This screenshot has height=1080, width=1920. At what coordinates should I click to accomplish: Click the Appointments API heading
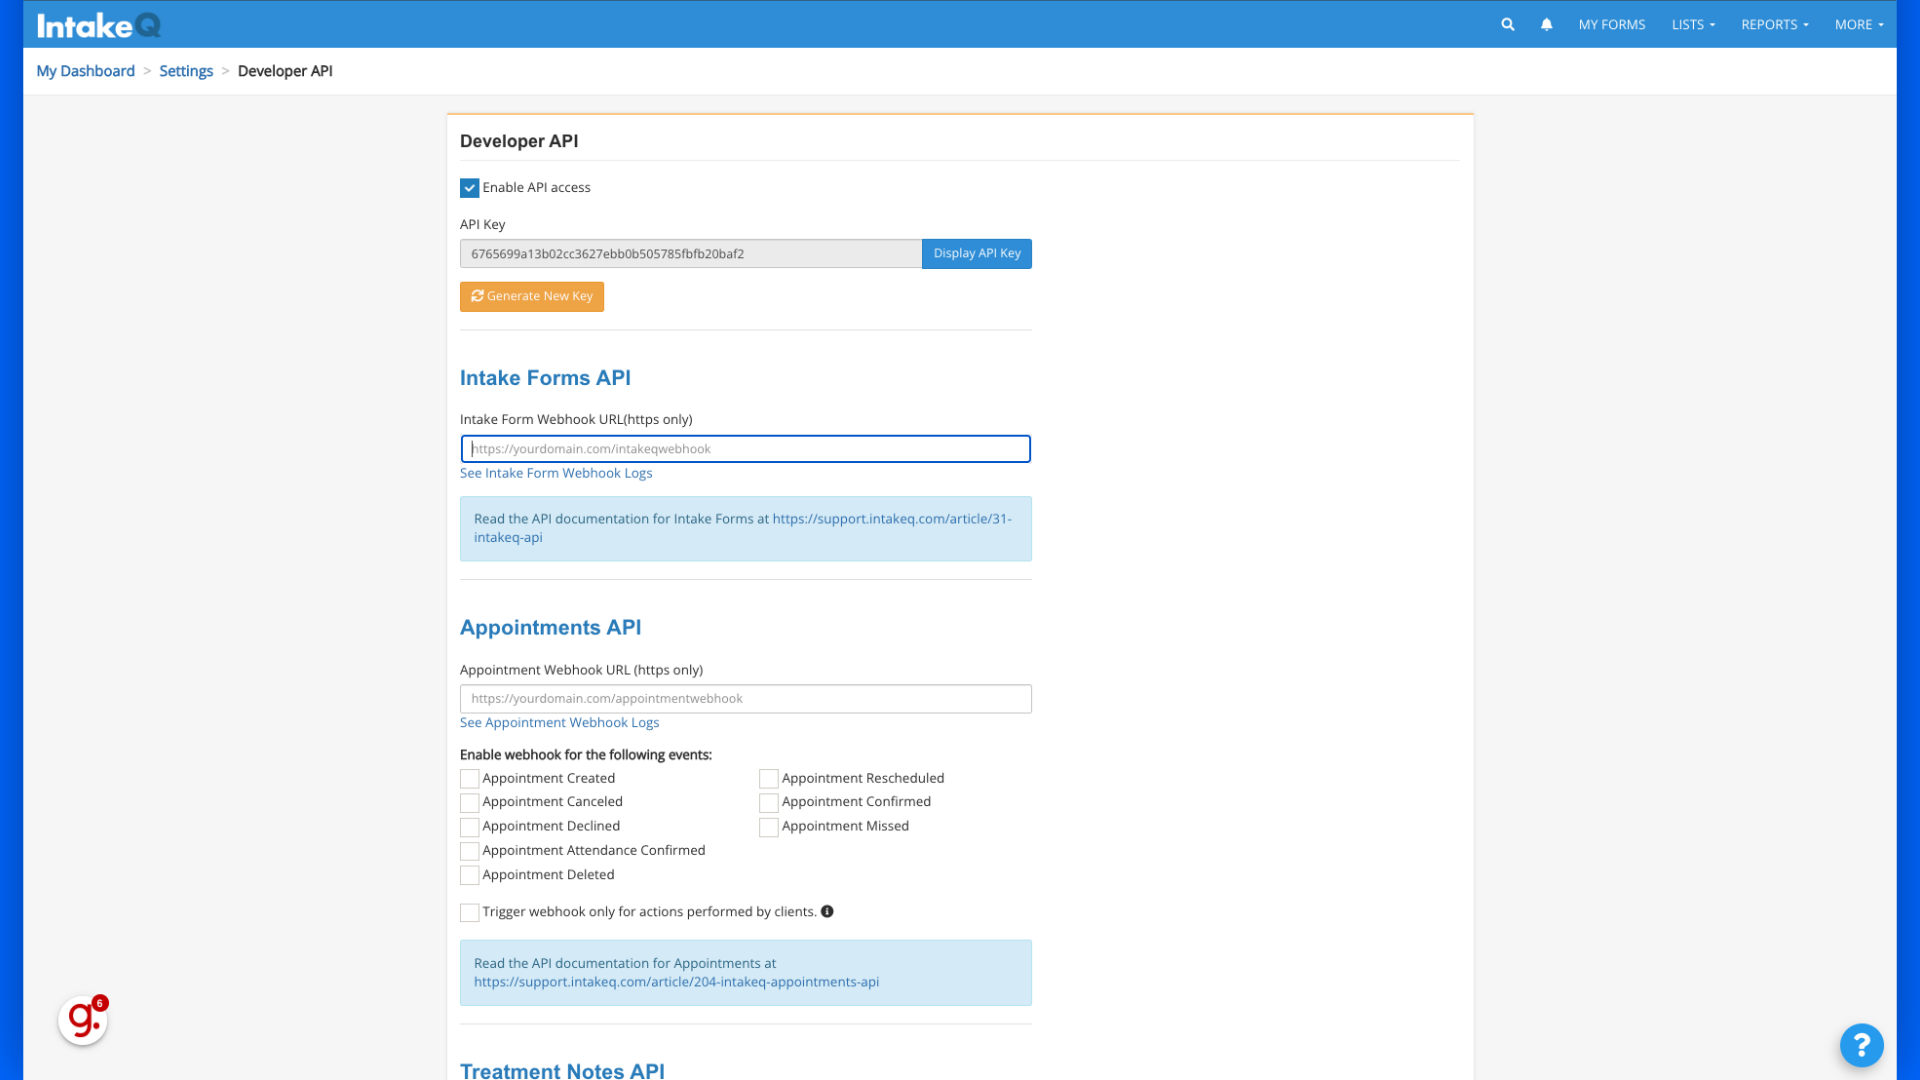[x=550, y=628]
